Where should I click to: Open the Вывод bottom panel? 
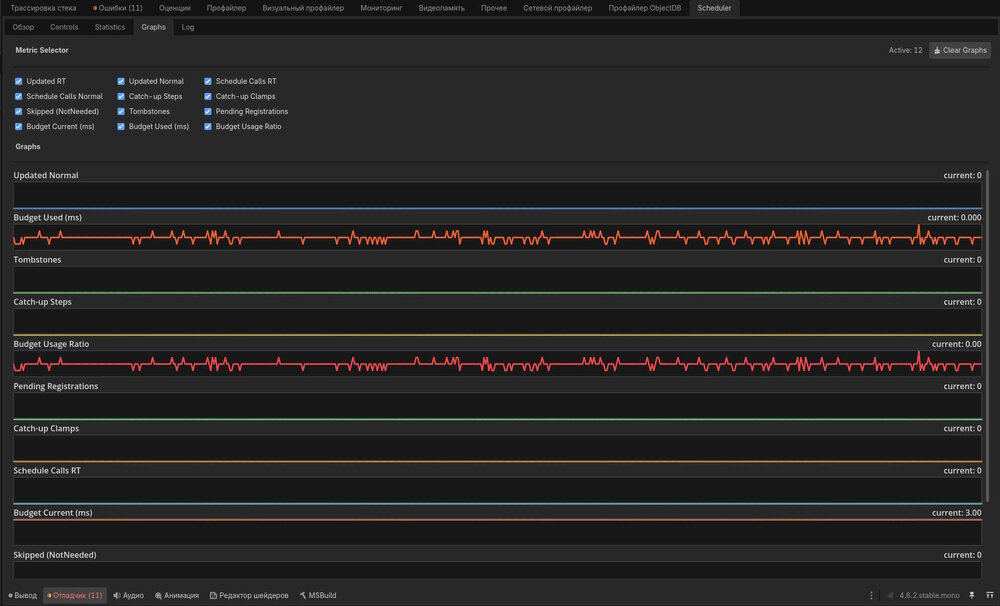pos(23,595)
